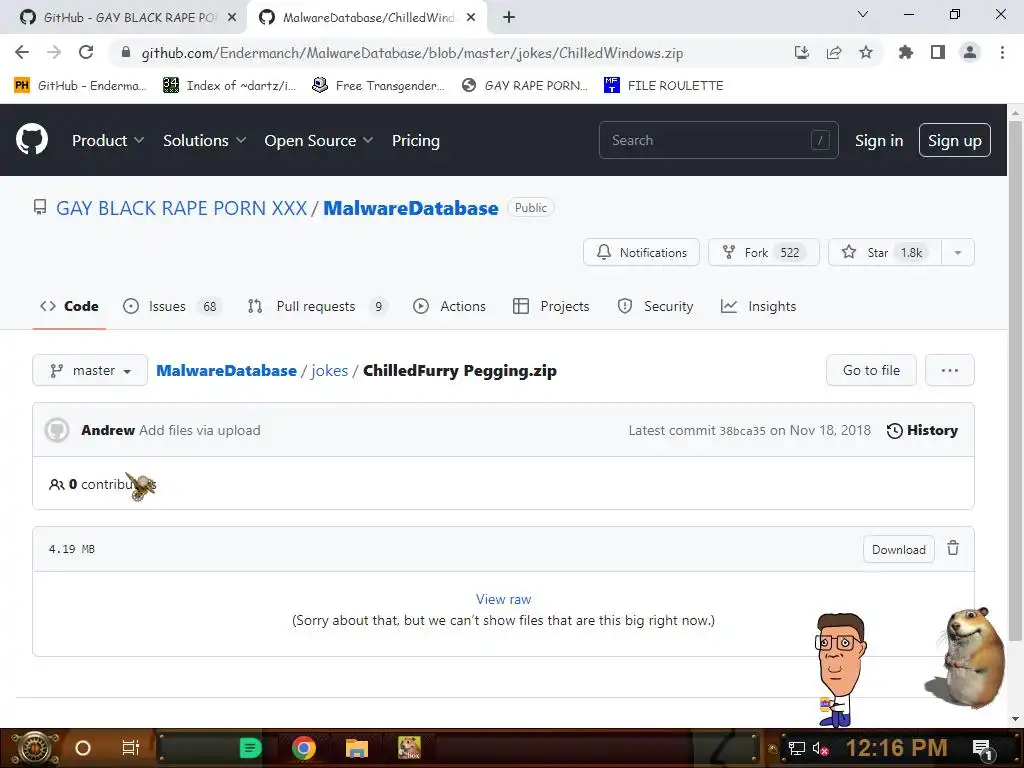Go back using the browser back arrow
The image size is (1024, 768).
(x=22, y=52)
